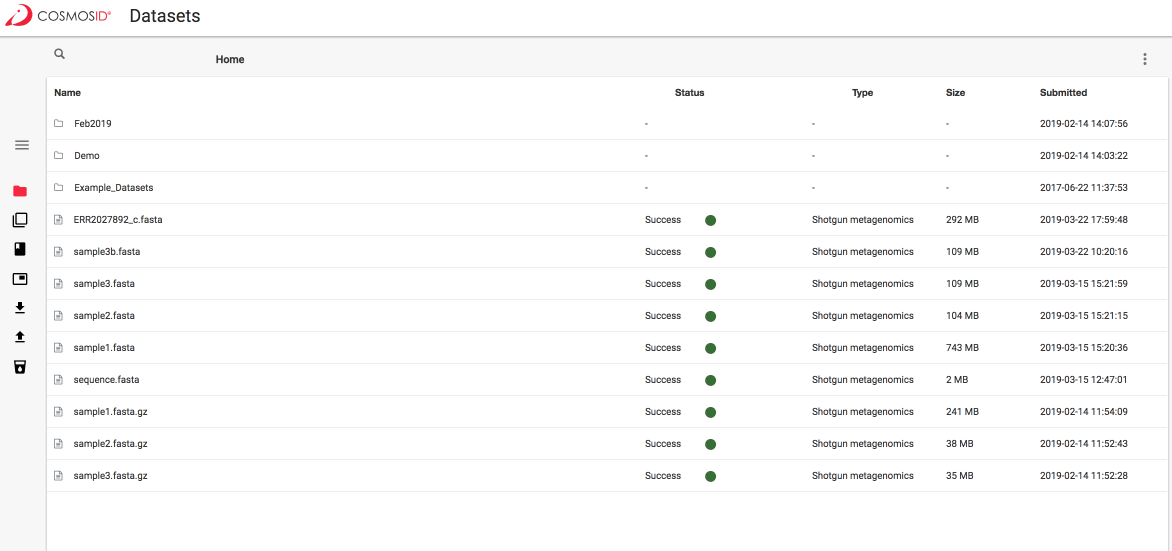Click the 743 MB size cell
Image resolution: width=1172 pixels, height=551 pixels.
[962, 348]
